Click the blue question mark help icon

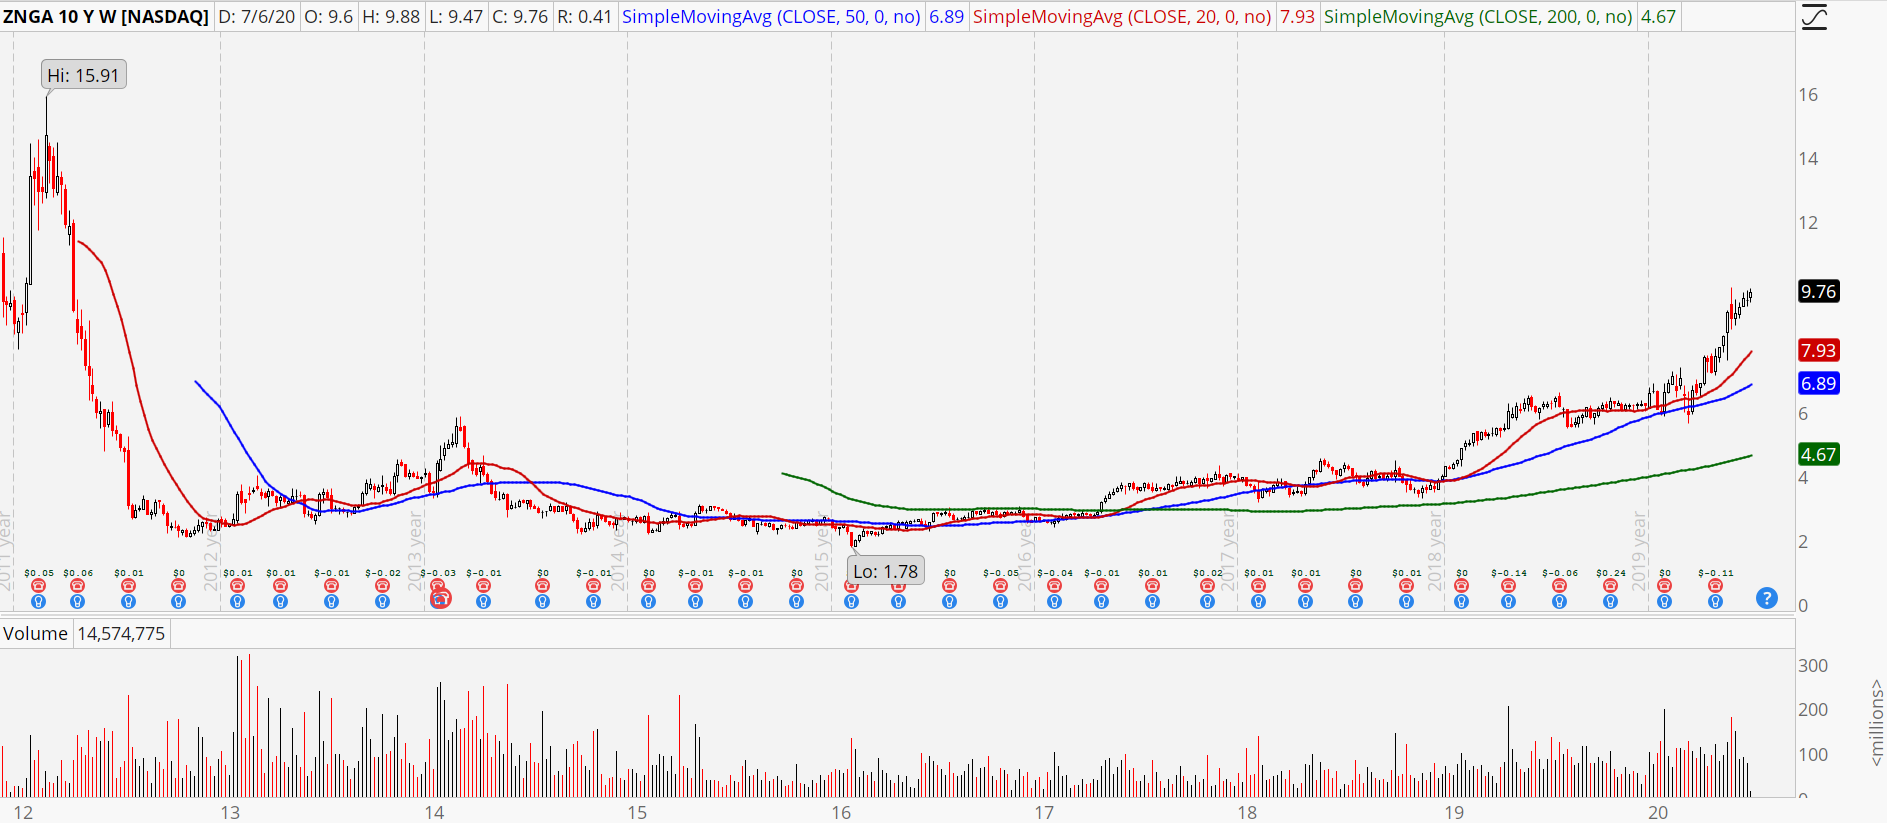click(1767, 598)
